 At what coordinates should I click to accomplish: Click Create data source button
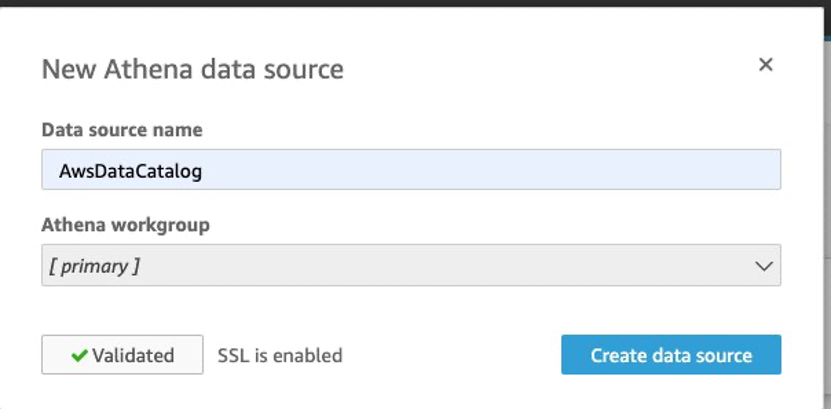tap(670, 355)
